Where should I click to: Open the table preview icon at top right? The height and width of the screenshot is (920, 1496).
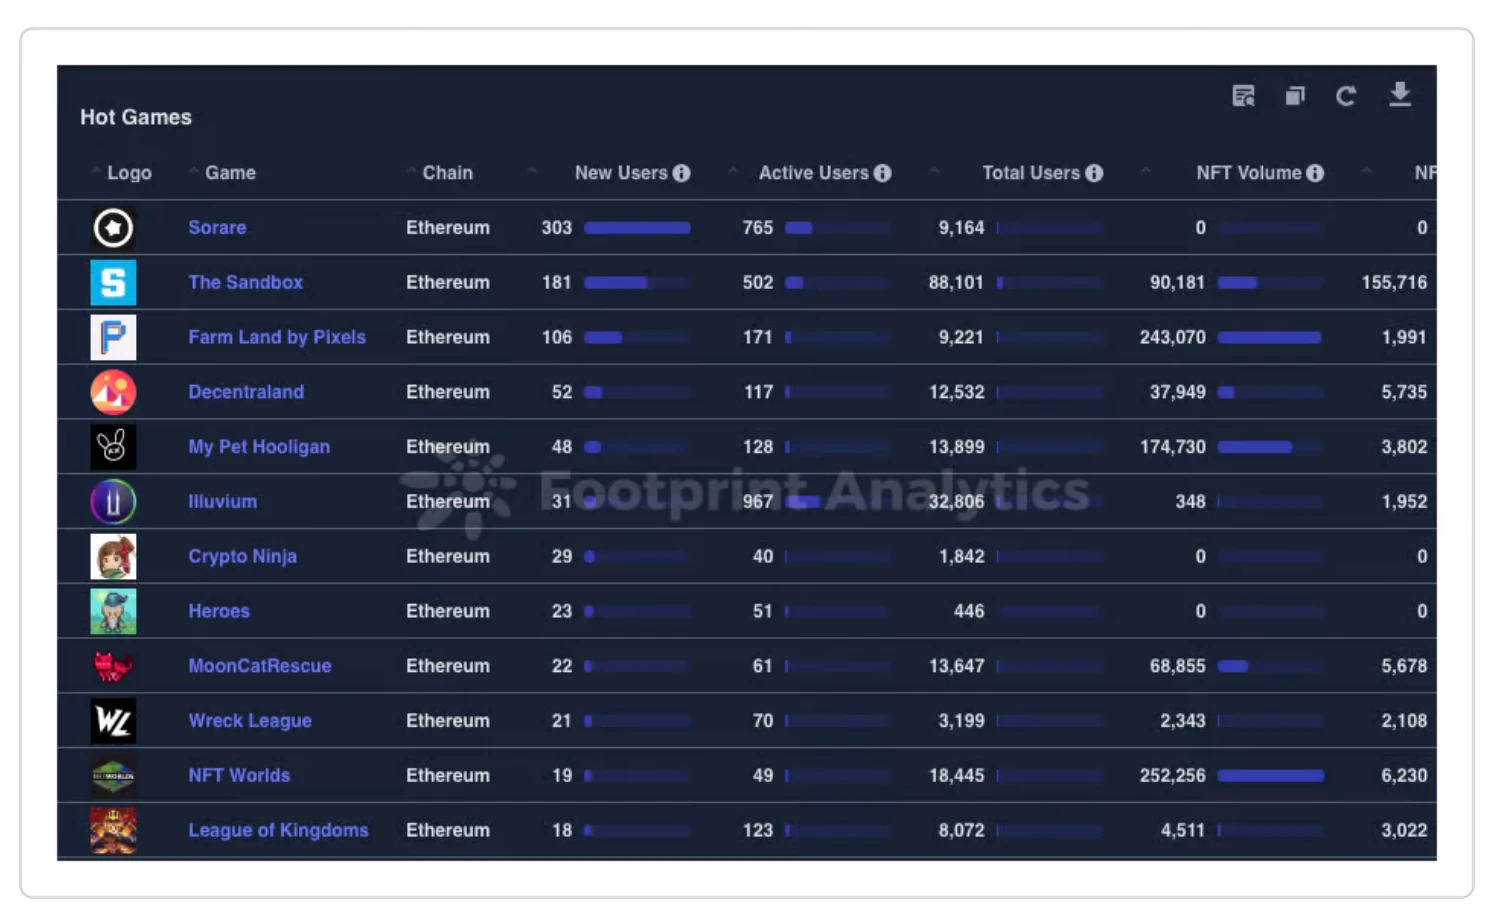point(1243,96)
